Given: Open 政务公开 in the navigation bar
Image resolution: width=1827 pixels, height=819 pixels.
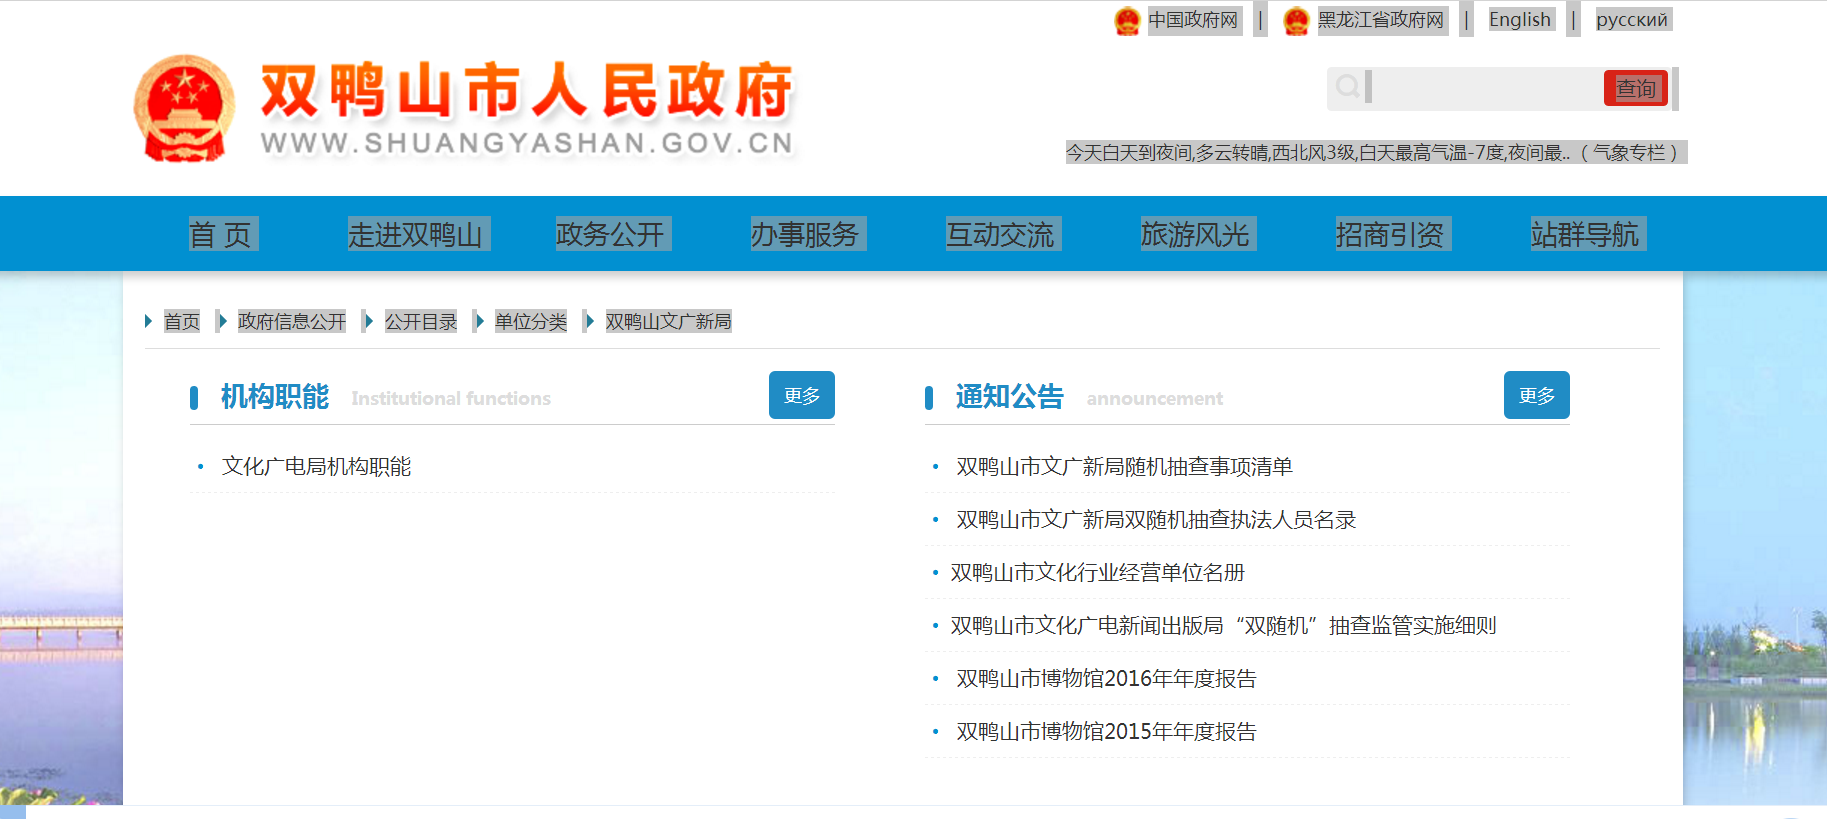Looking at the screenshot, I should tap(611, 234).
